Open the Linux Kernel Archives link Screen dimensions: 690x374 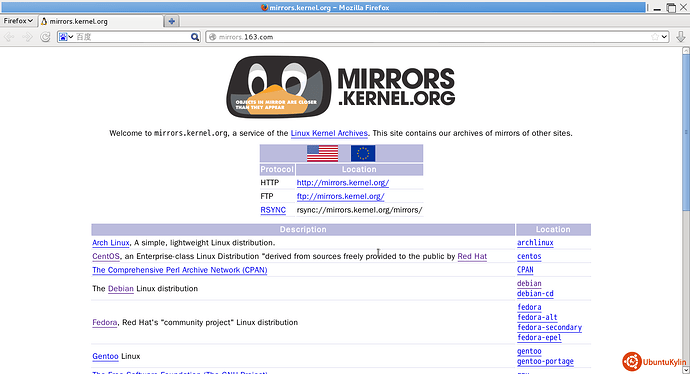pos(329,133)
